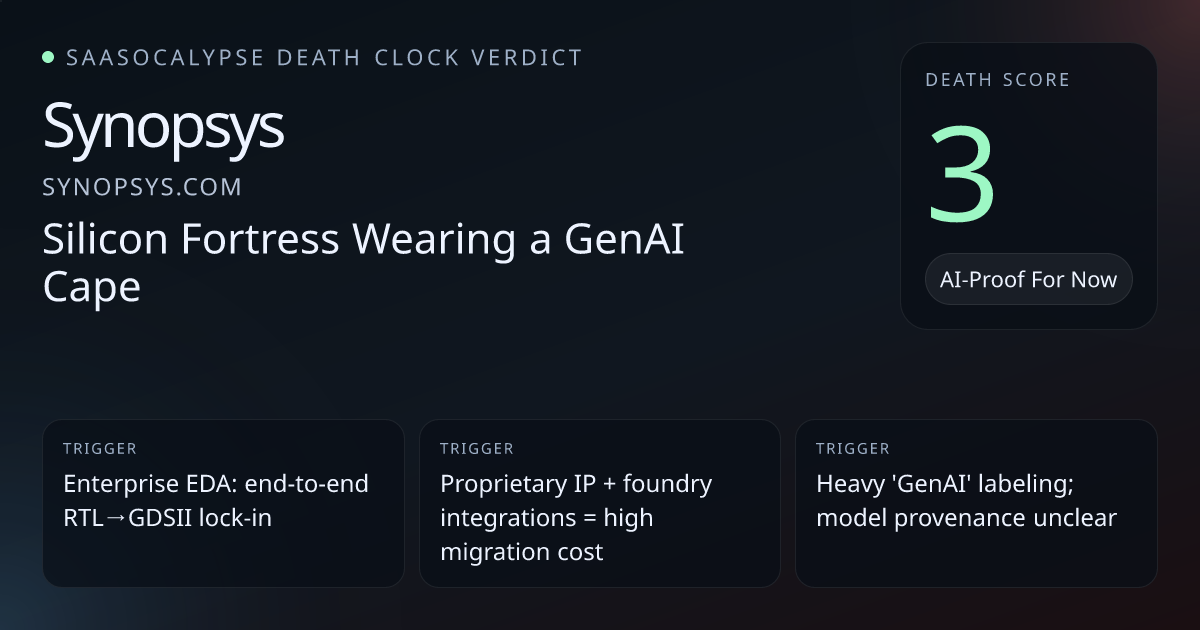Screen dimensions: 1200x630
Task: Open the Proprietary IP + foundry trigger card
Action: pyautogui.click(x=599, y=503)
